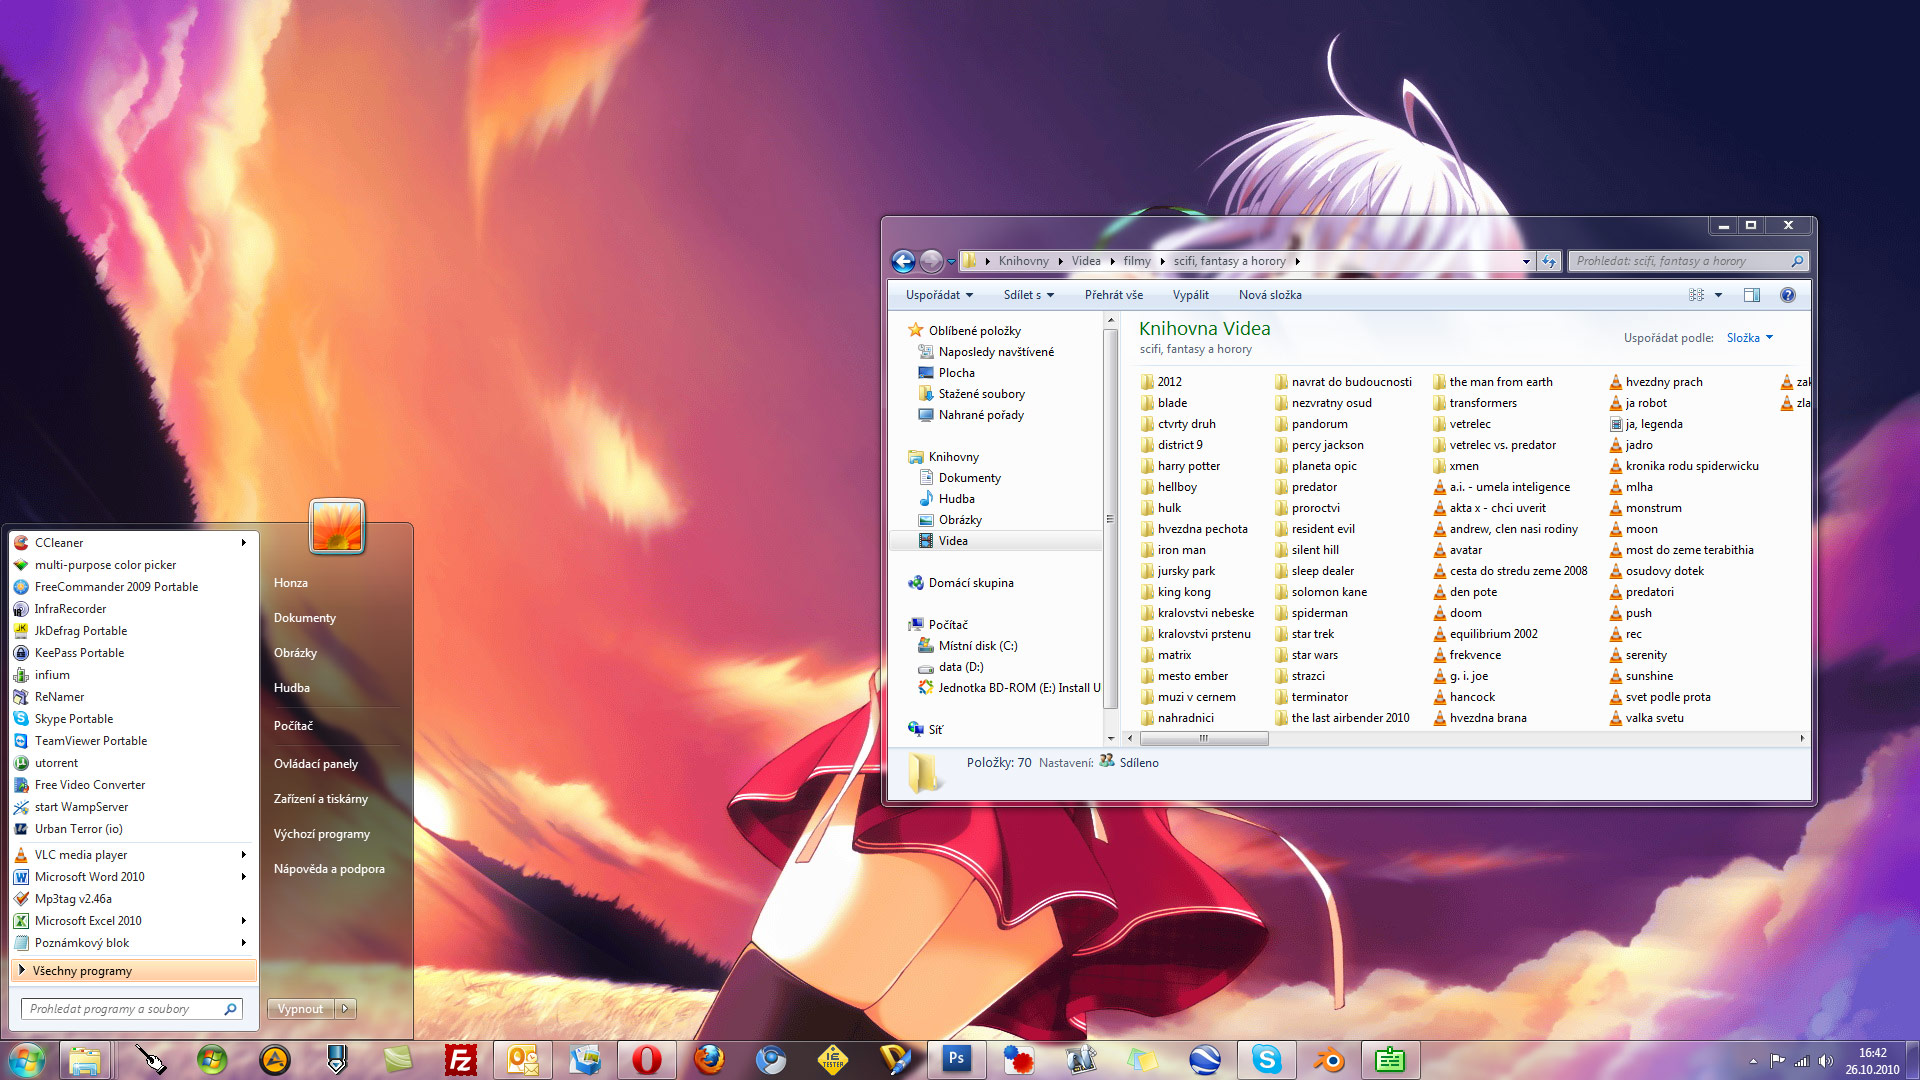Click the clock showing 16:42
Image resolution: width=1920 pixels, height=1080 pixels.
pos(1873,1053)
